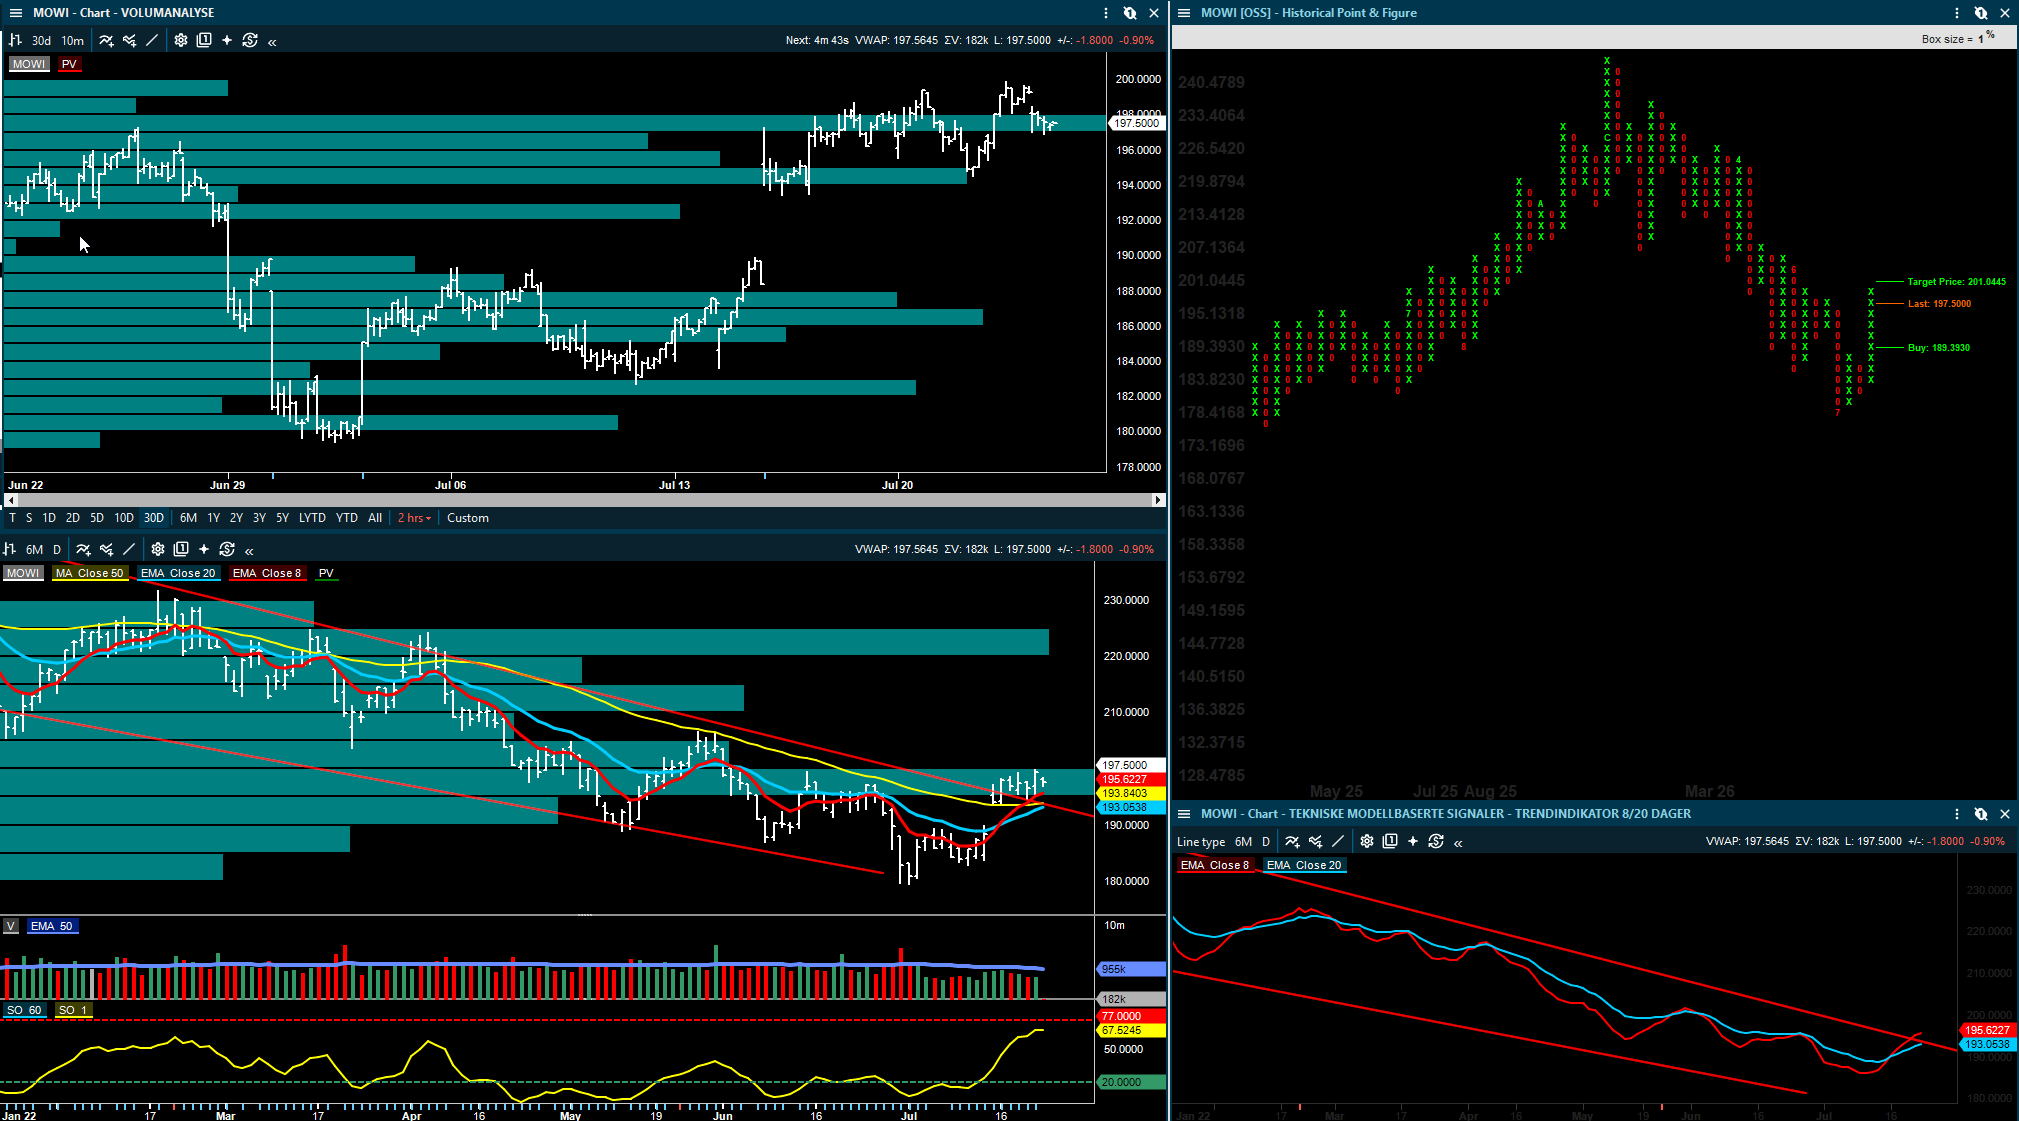Screen dimensions: 2019x1121
Task: Select the 6M time range tab
Action: [x=188, y=518]
